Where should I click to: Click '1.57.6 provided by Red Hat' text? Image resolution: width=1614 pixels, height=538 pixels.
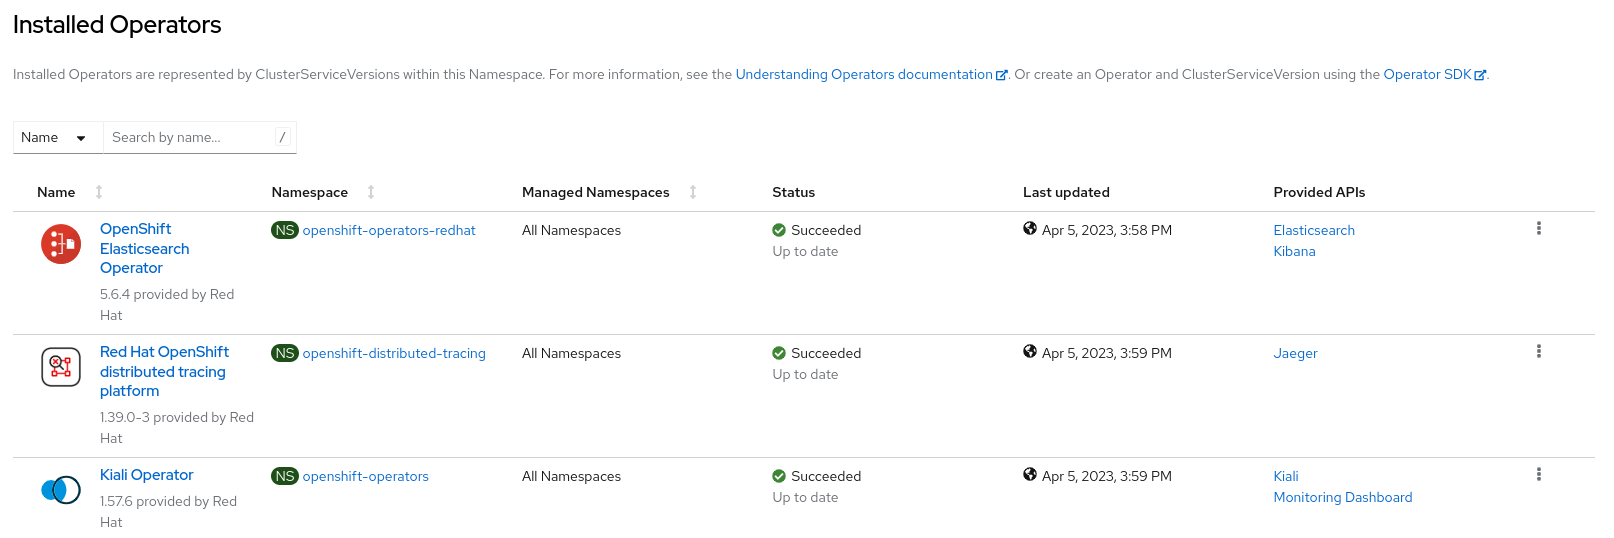click(x=168, y=511)
